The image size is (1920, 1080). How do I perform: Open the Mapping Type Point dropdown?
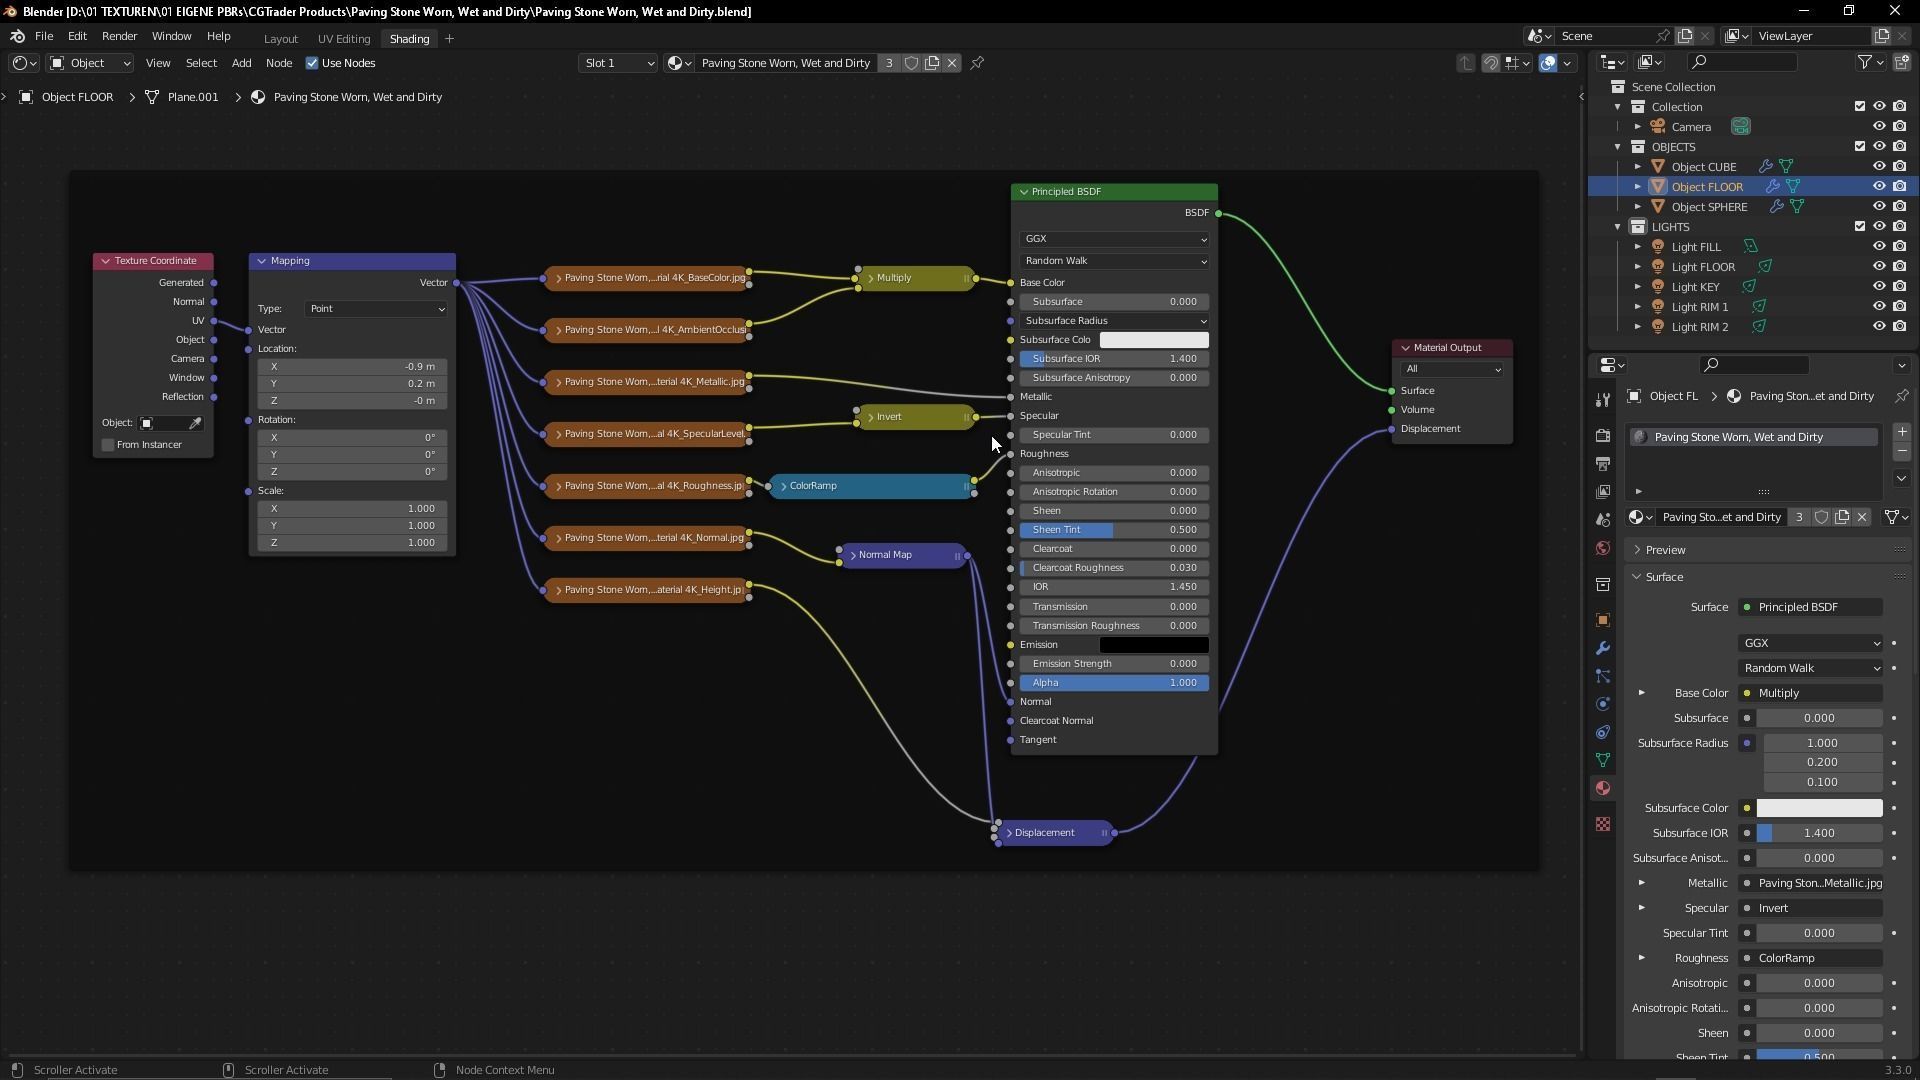point(376,309)
